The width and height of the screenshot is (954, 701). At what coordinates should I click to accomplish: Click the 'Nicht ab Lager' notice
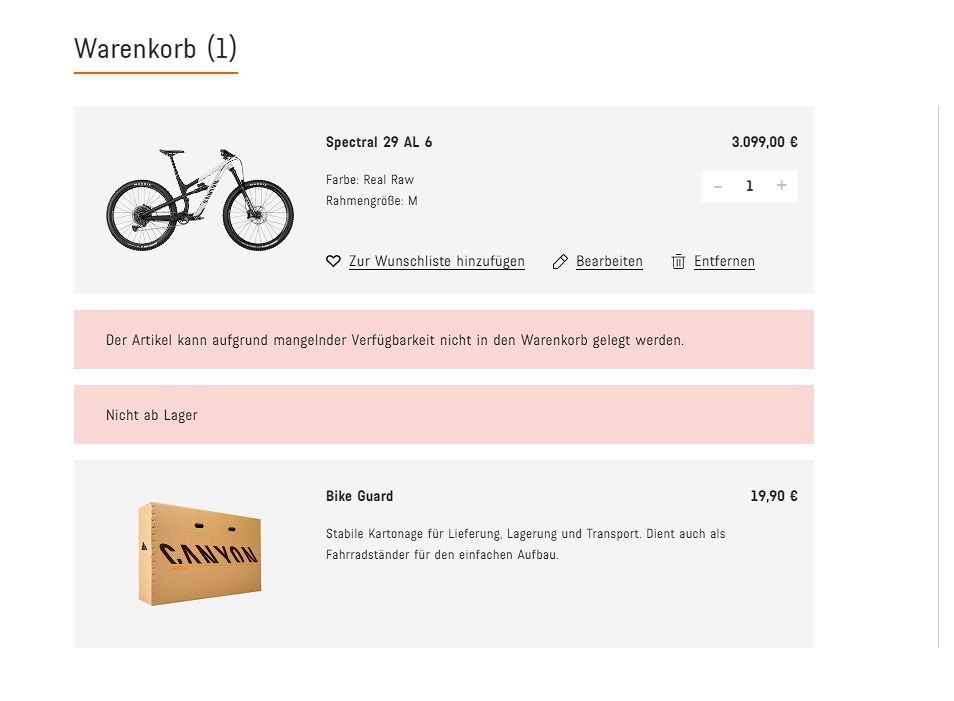[152, 415]
